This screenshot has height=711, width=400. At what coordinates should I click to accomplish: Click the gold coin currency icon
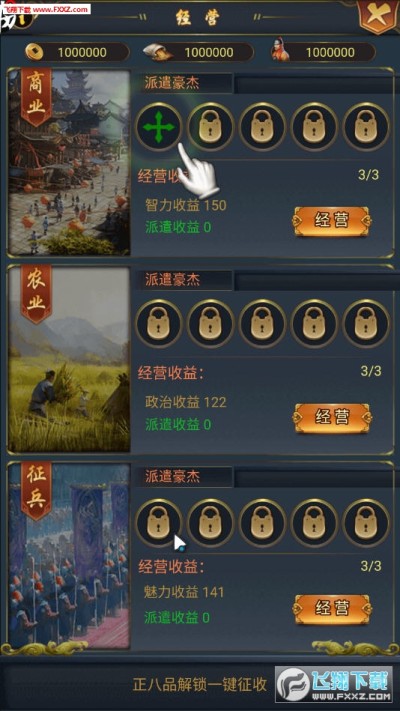point(34,52)
